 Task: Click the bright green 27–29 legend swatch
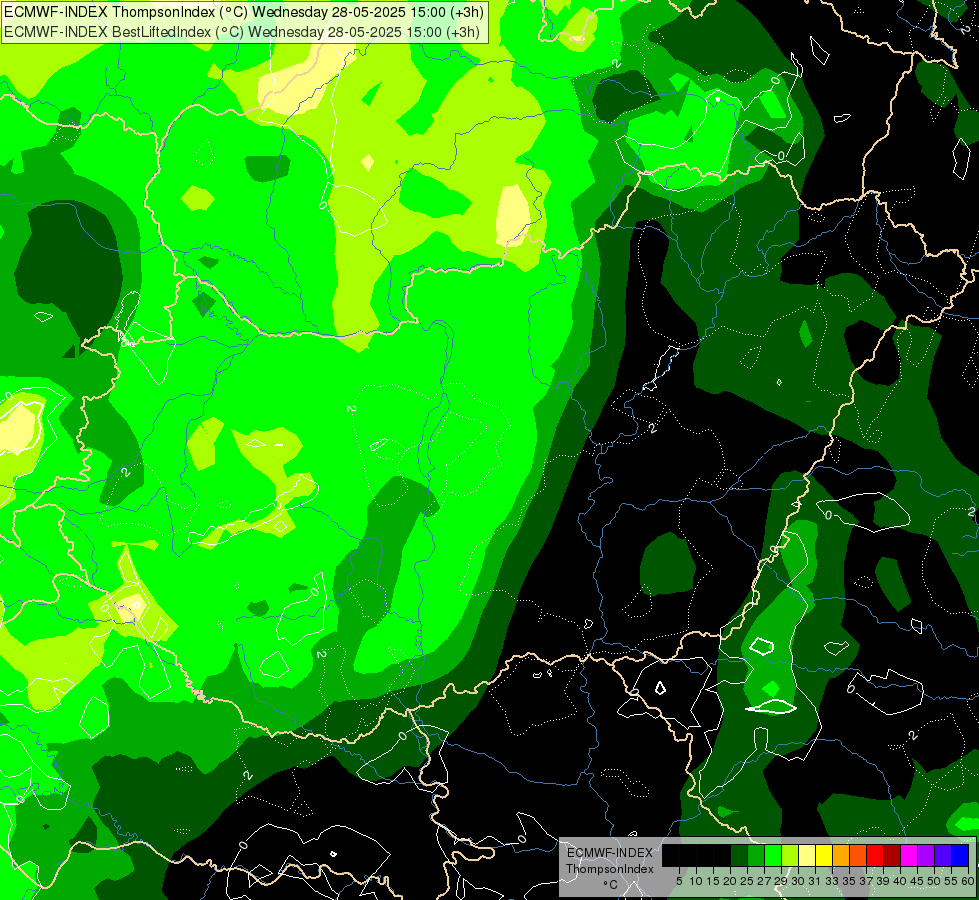click(773, 855)
